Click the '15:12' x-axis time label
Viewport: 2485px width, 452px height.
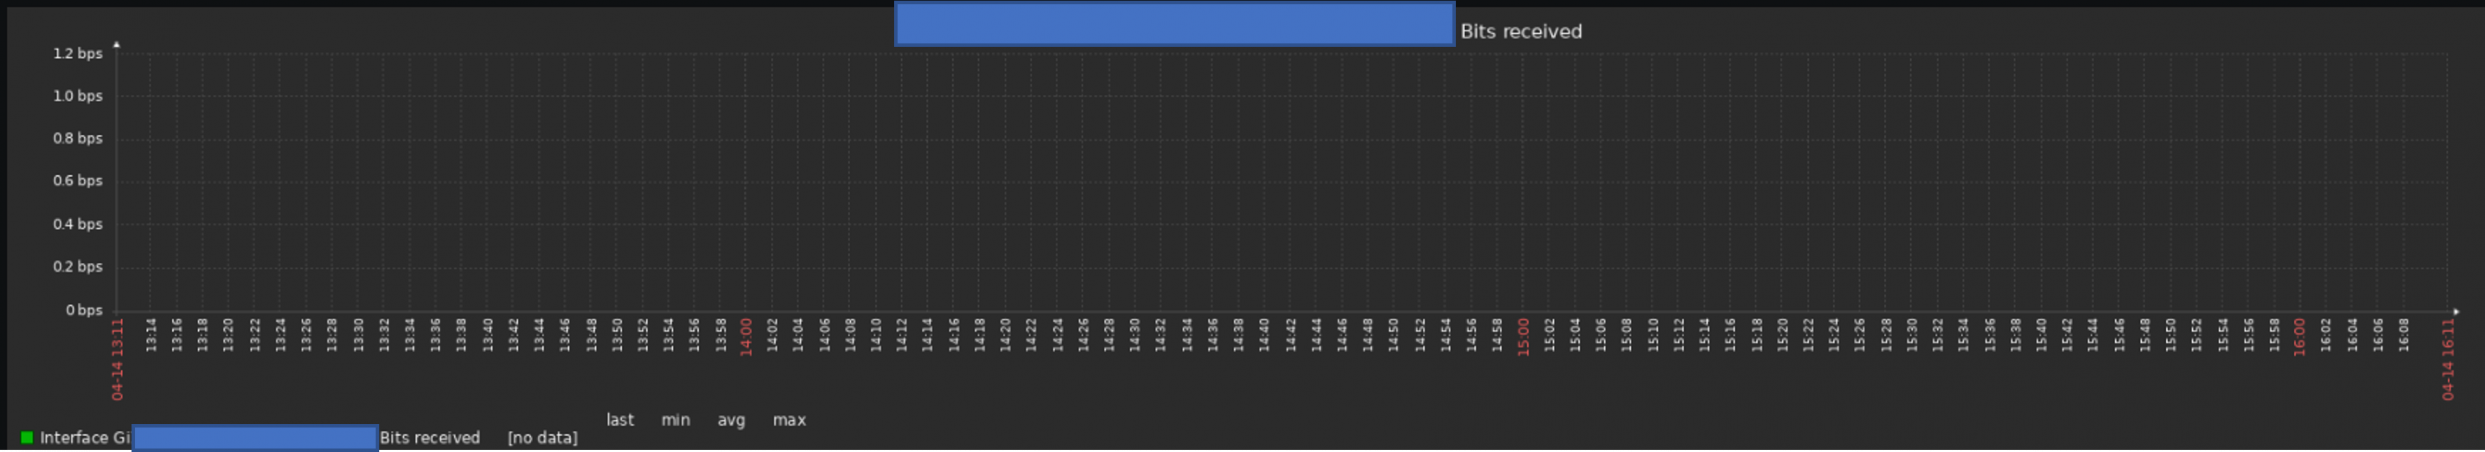pos(1678,335)
